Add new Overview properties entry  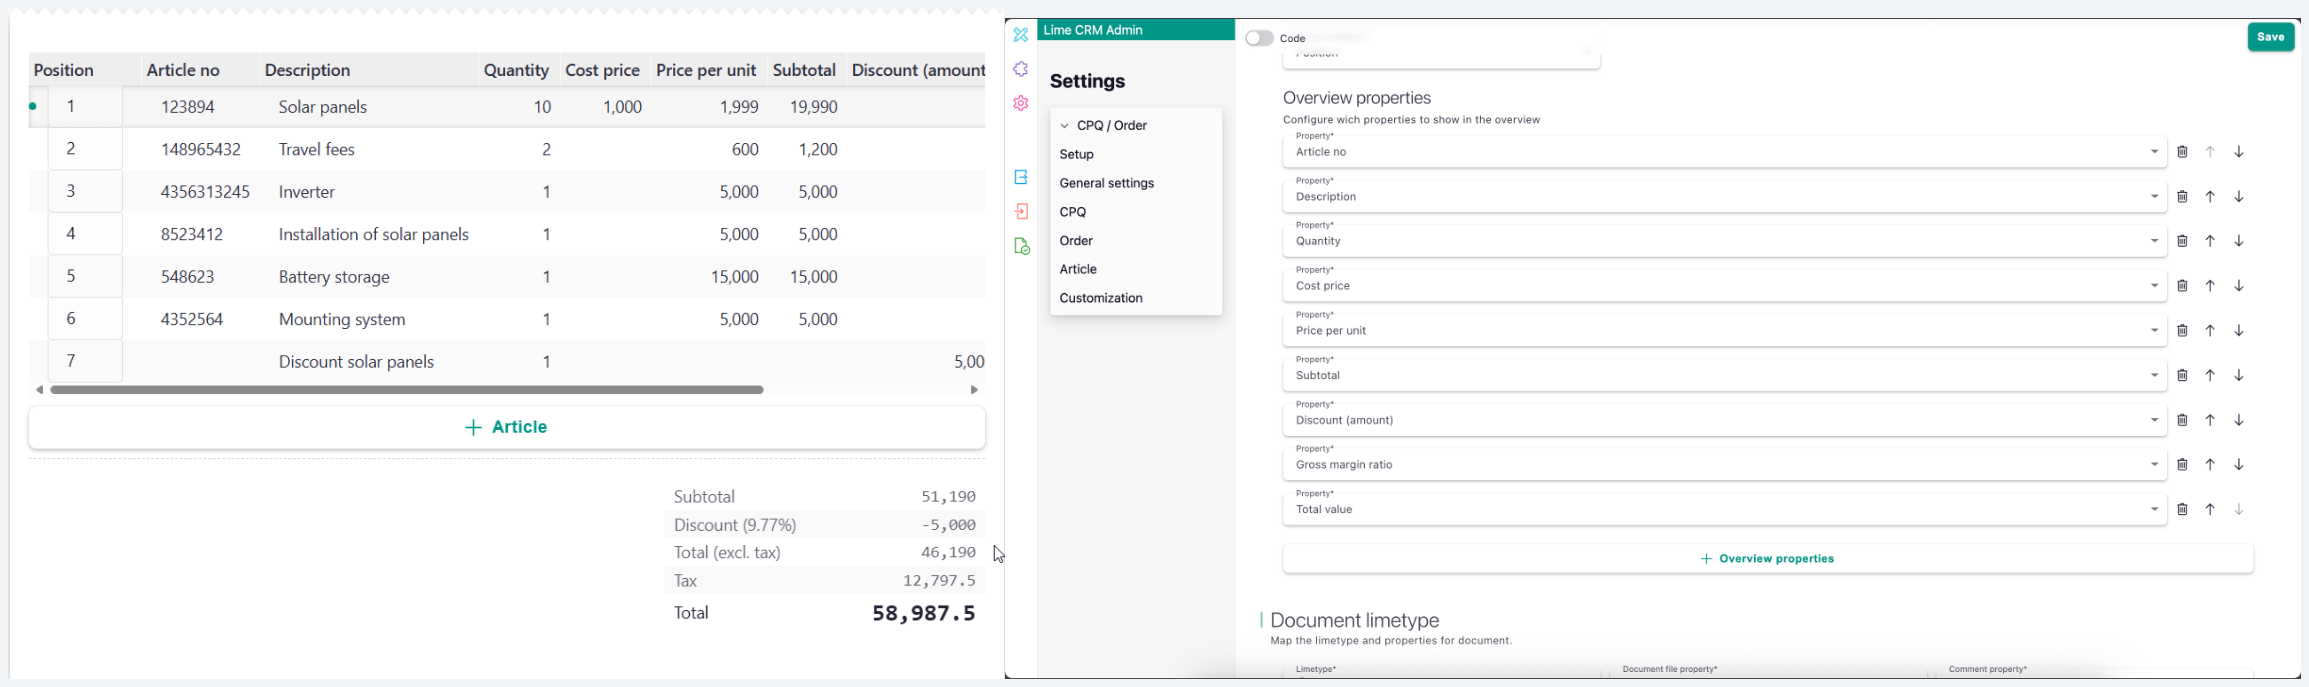[x=1767, y=559]
